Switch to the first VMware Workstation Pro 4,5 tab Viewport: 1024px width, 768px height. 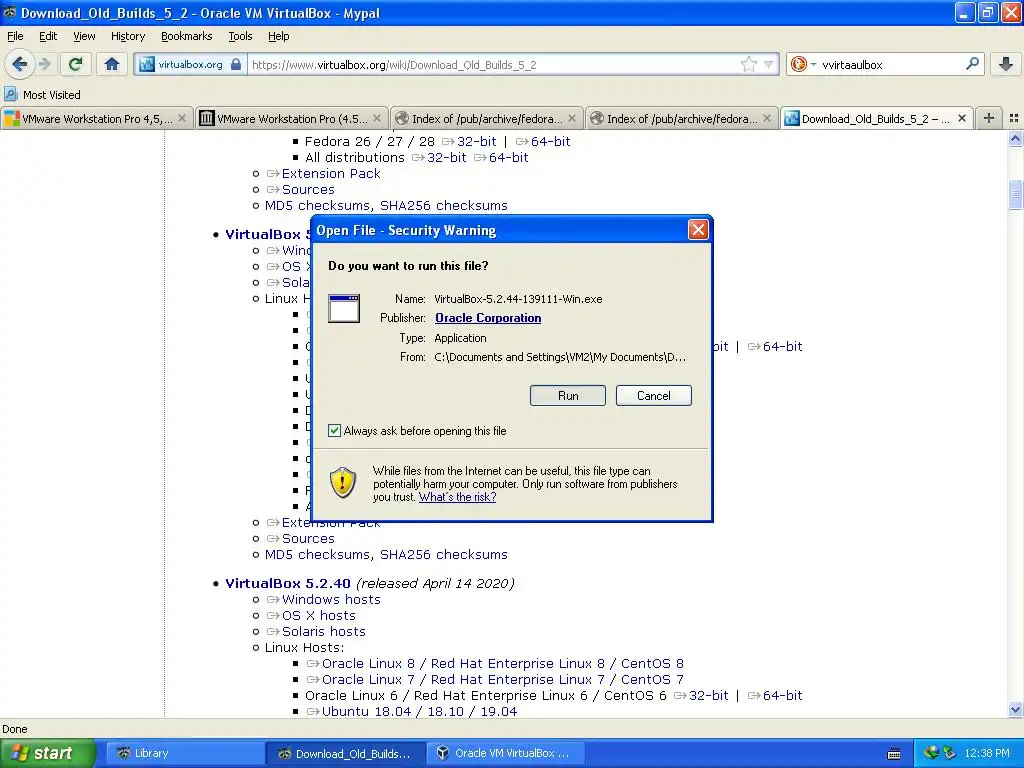pyautogui.click(x=97, y=118)
